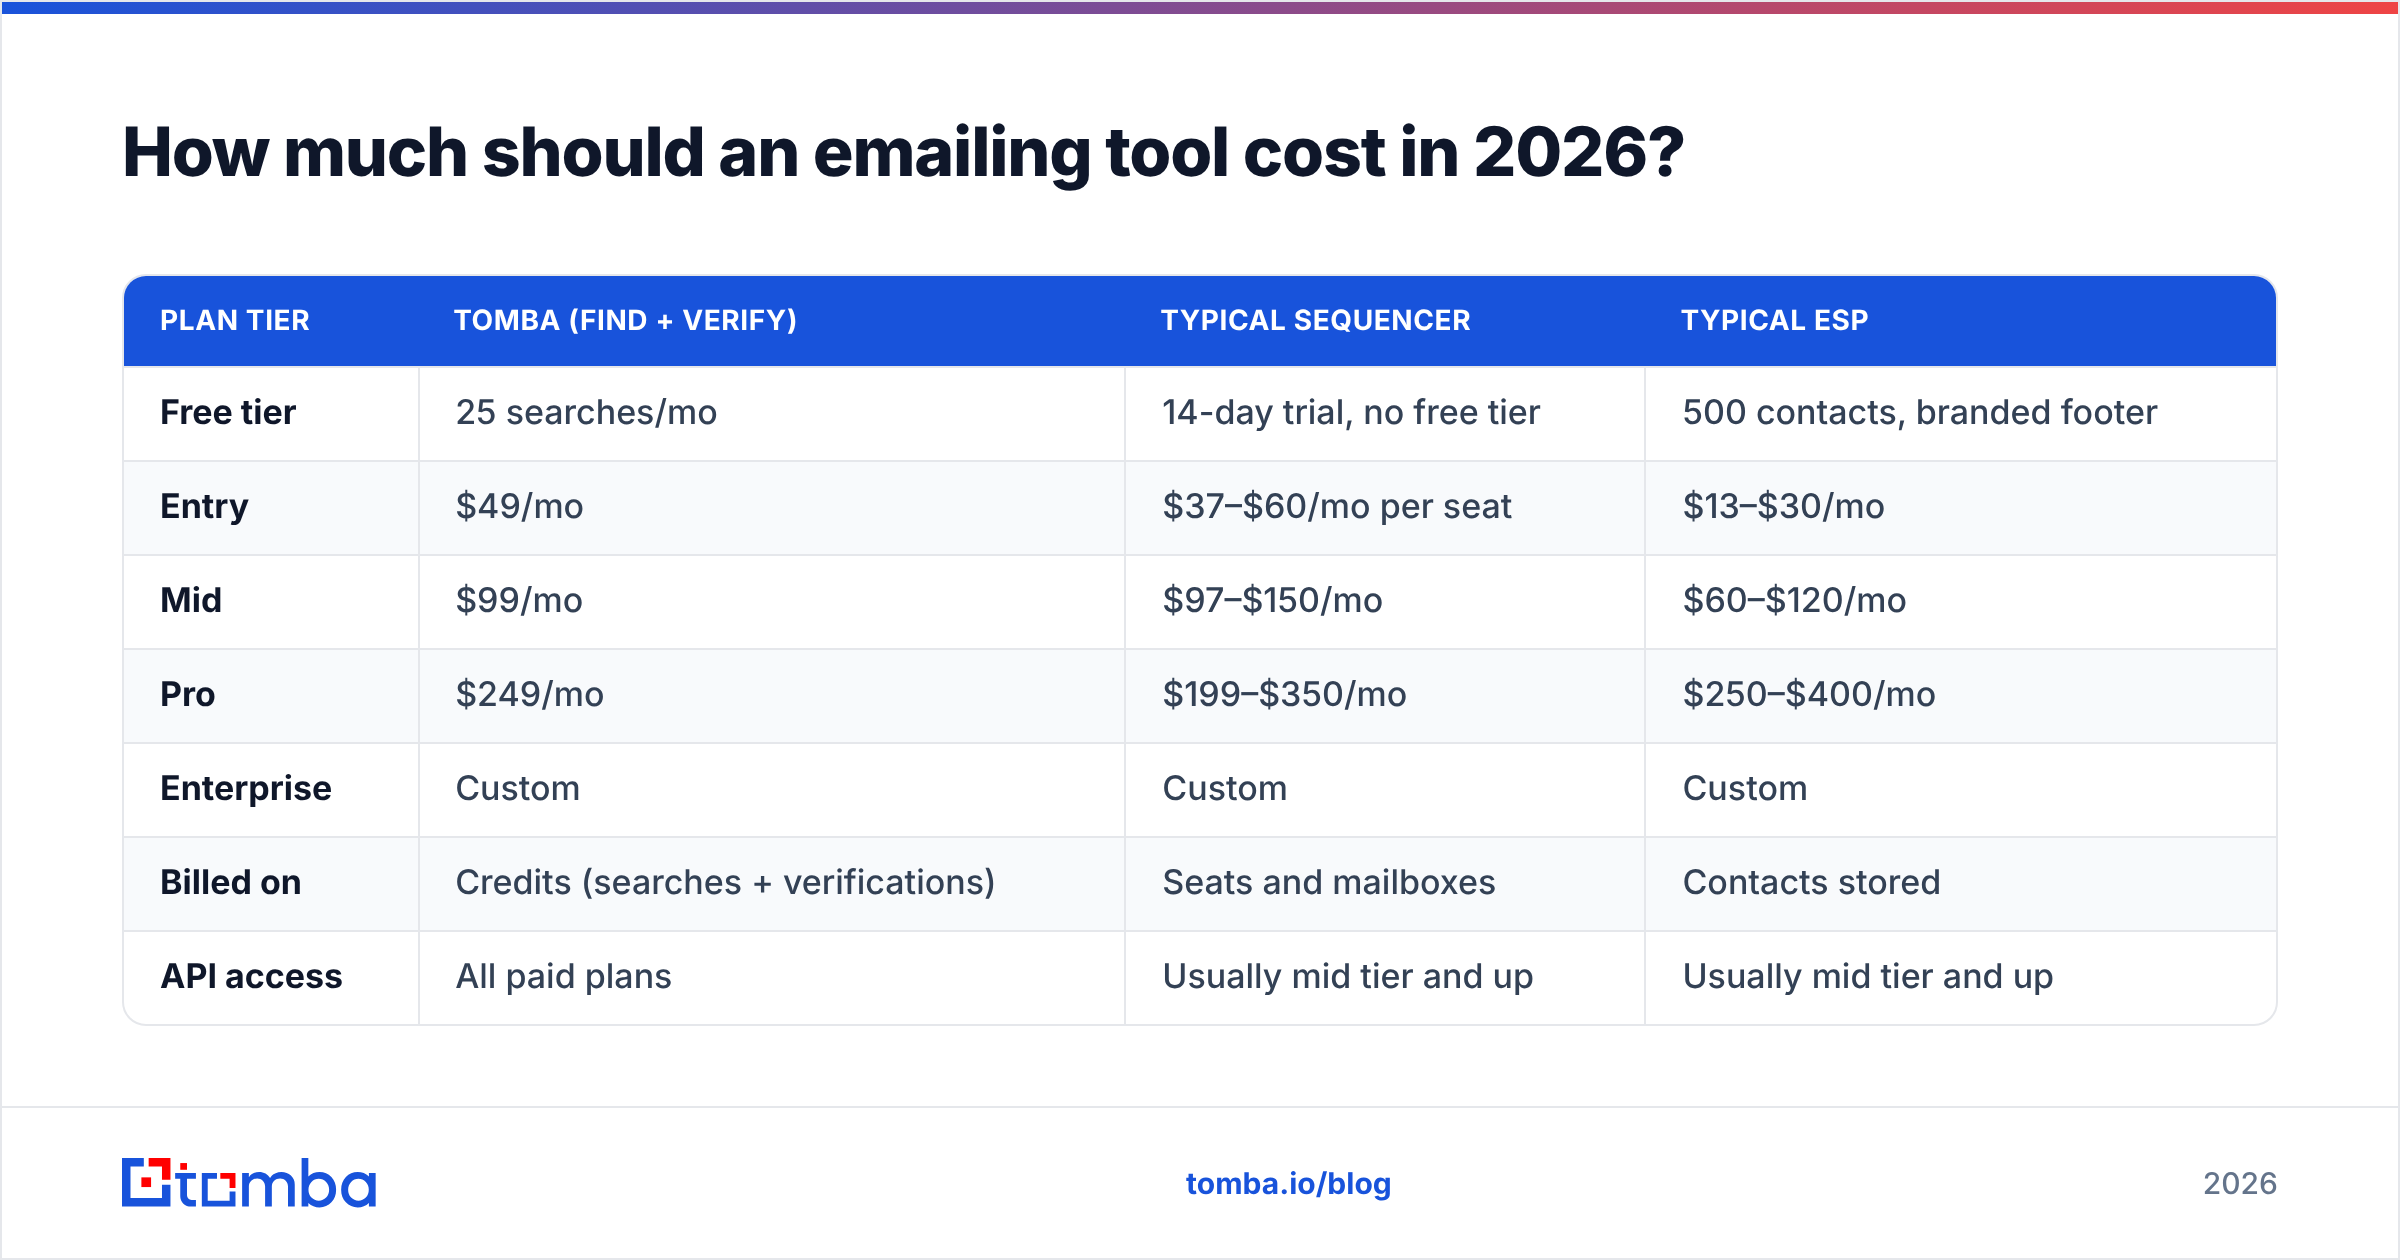Click the tomba logo

click(x=249, y=1183)
